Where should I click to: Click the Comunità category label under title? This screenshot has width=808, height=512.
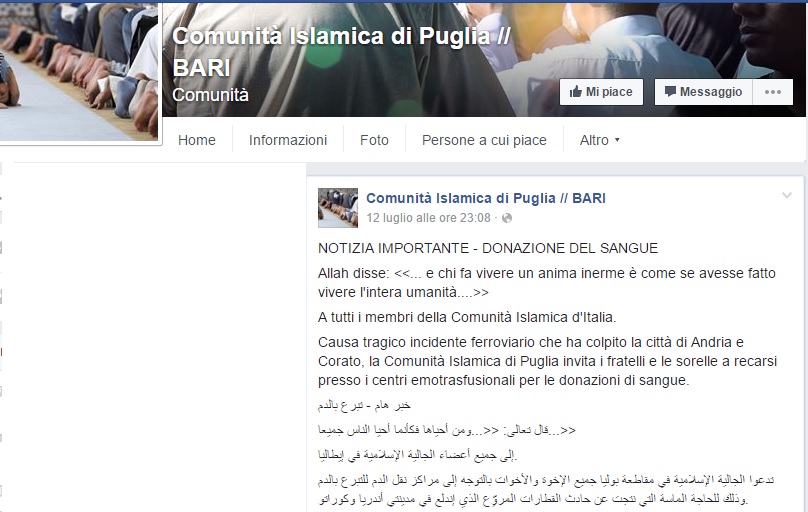[x=210, y=95]
